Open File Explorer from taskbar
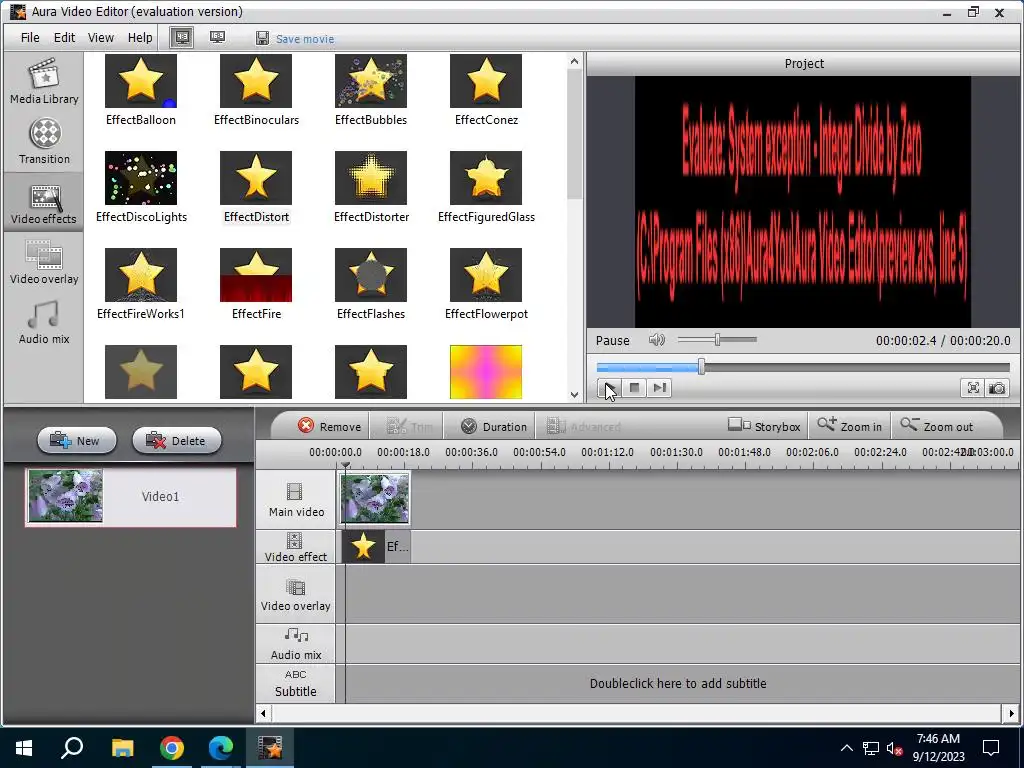The height and width of the screenshot is (768, 1024). click(x=122, y=748)
